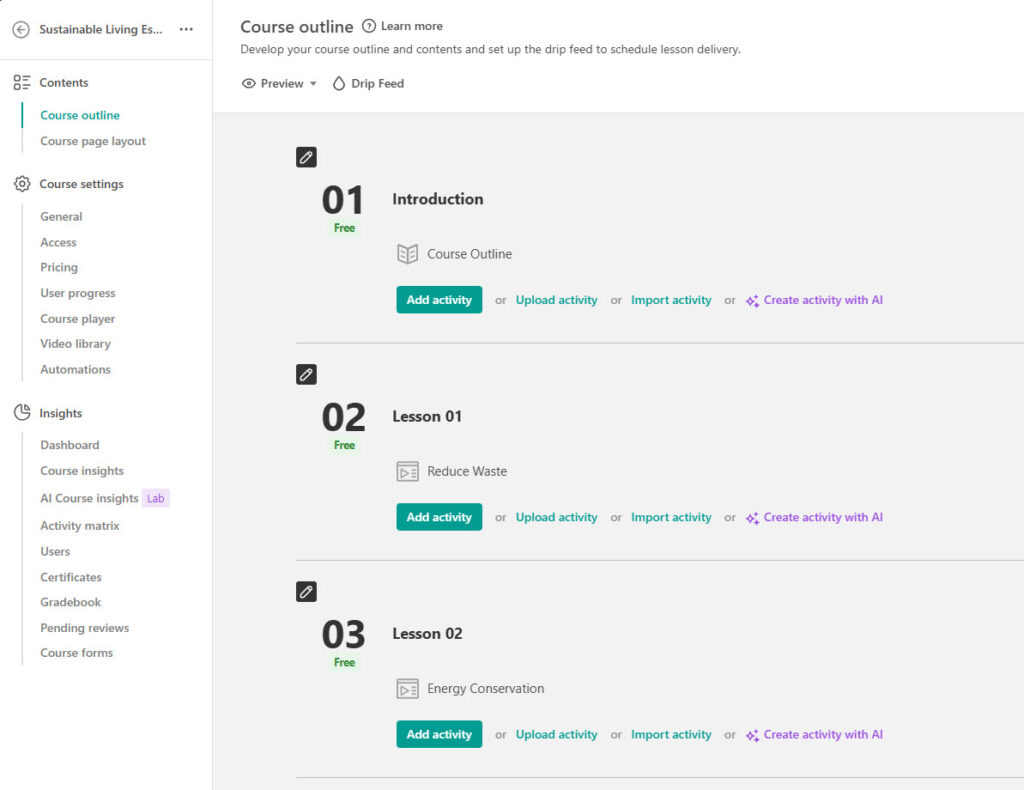Viewport: 1024px width, 790px height.
Task: Click the ebook icon beside Course Outline activity
Action: pyautogui.click(x=407, y=254)
